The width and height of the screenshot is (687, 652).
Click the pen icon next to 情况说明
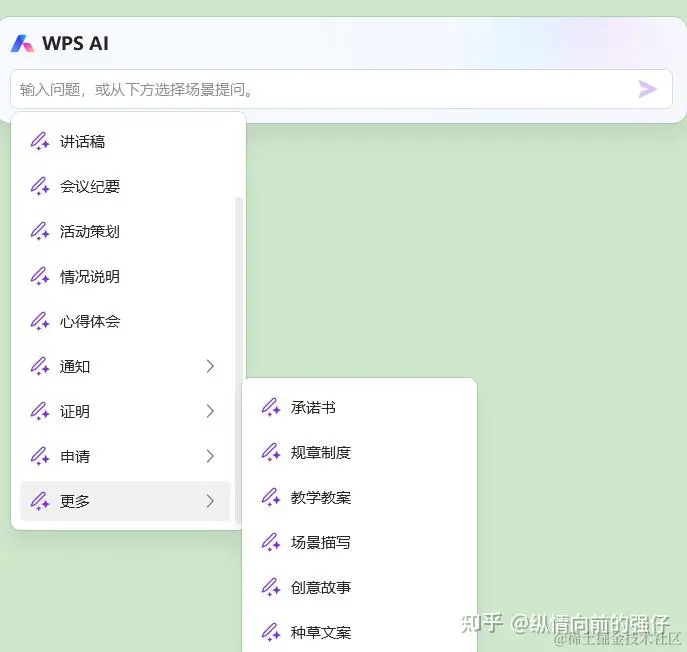tap(40, 276)
